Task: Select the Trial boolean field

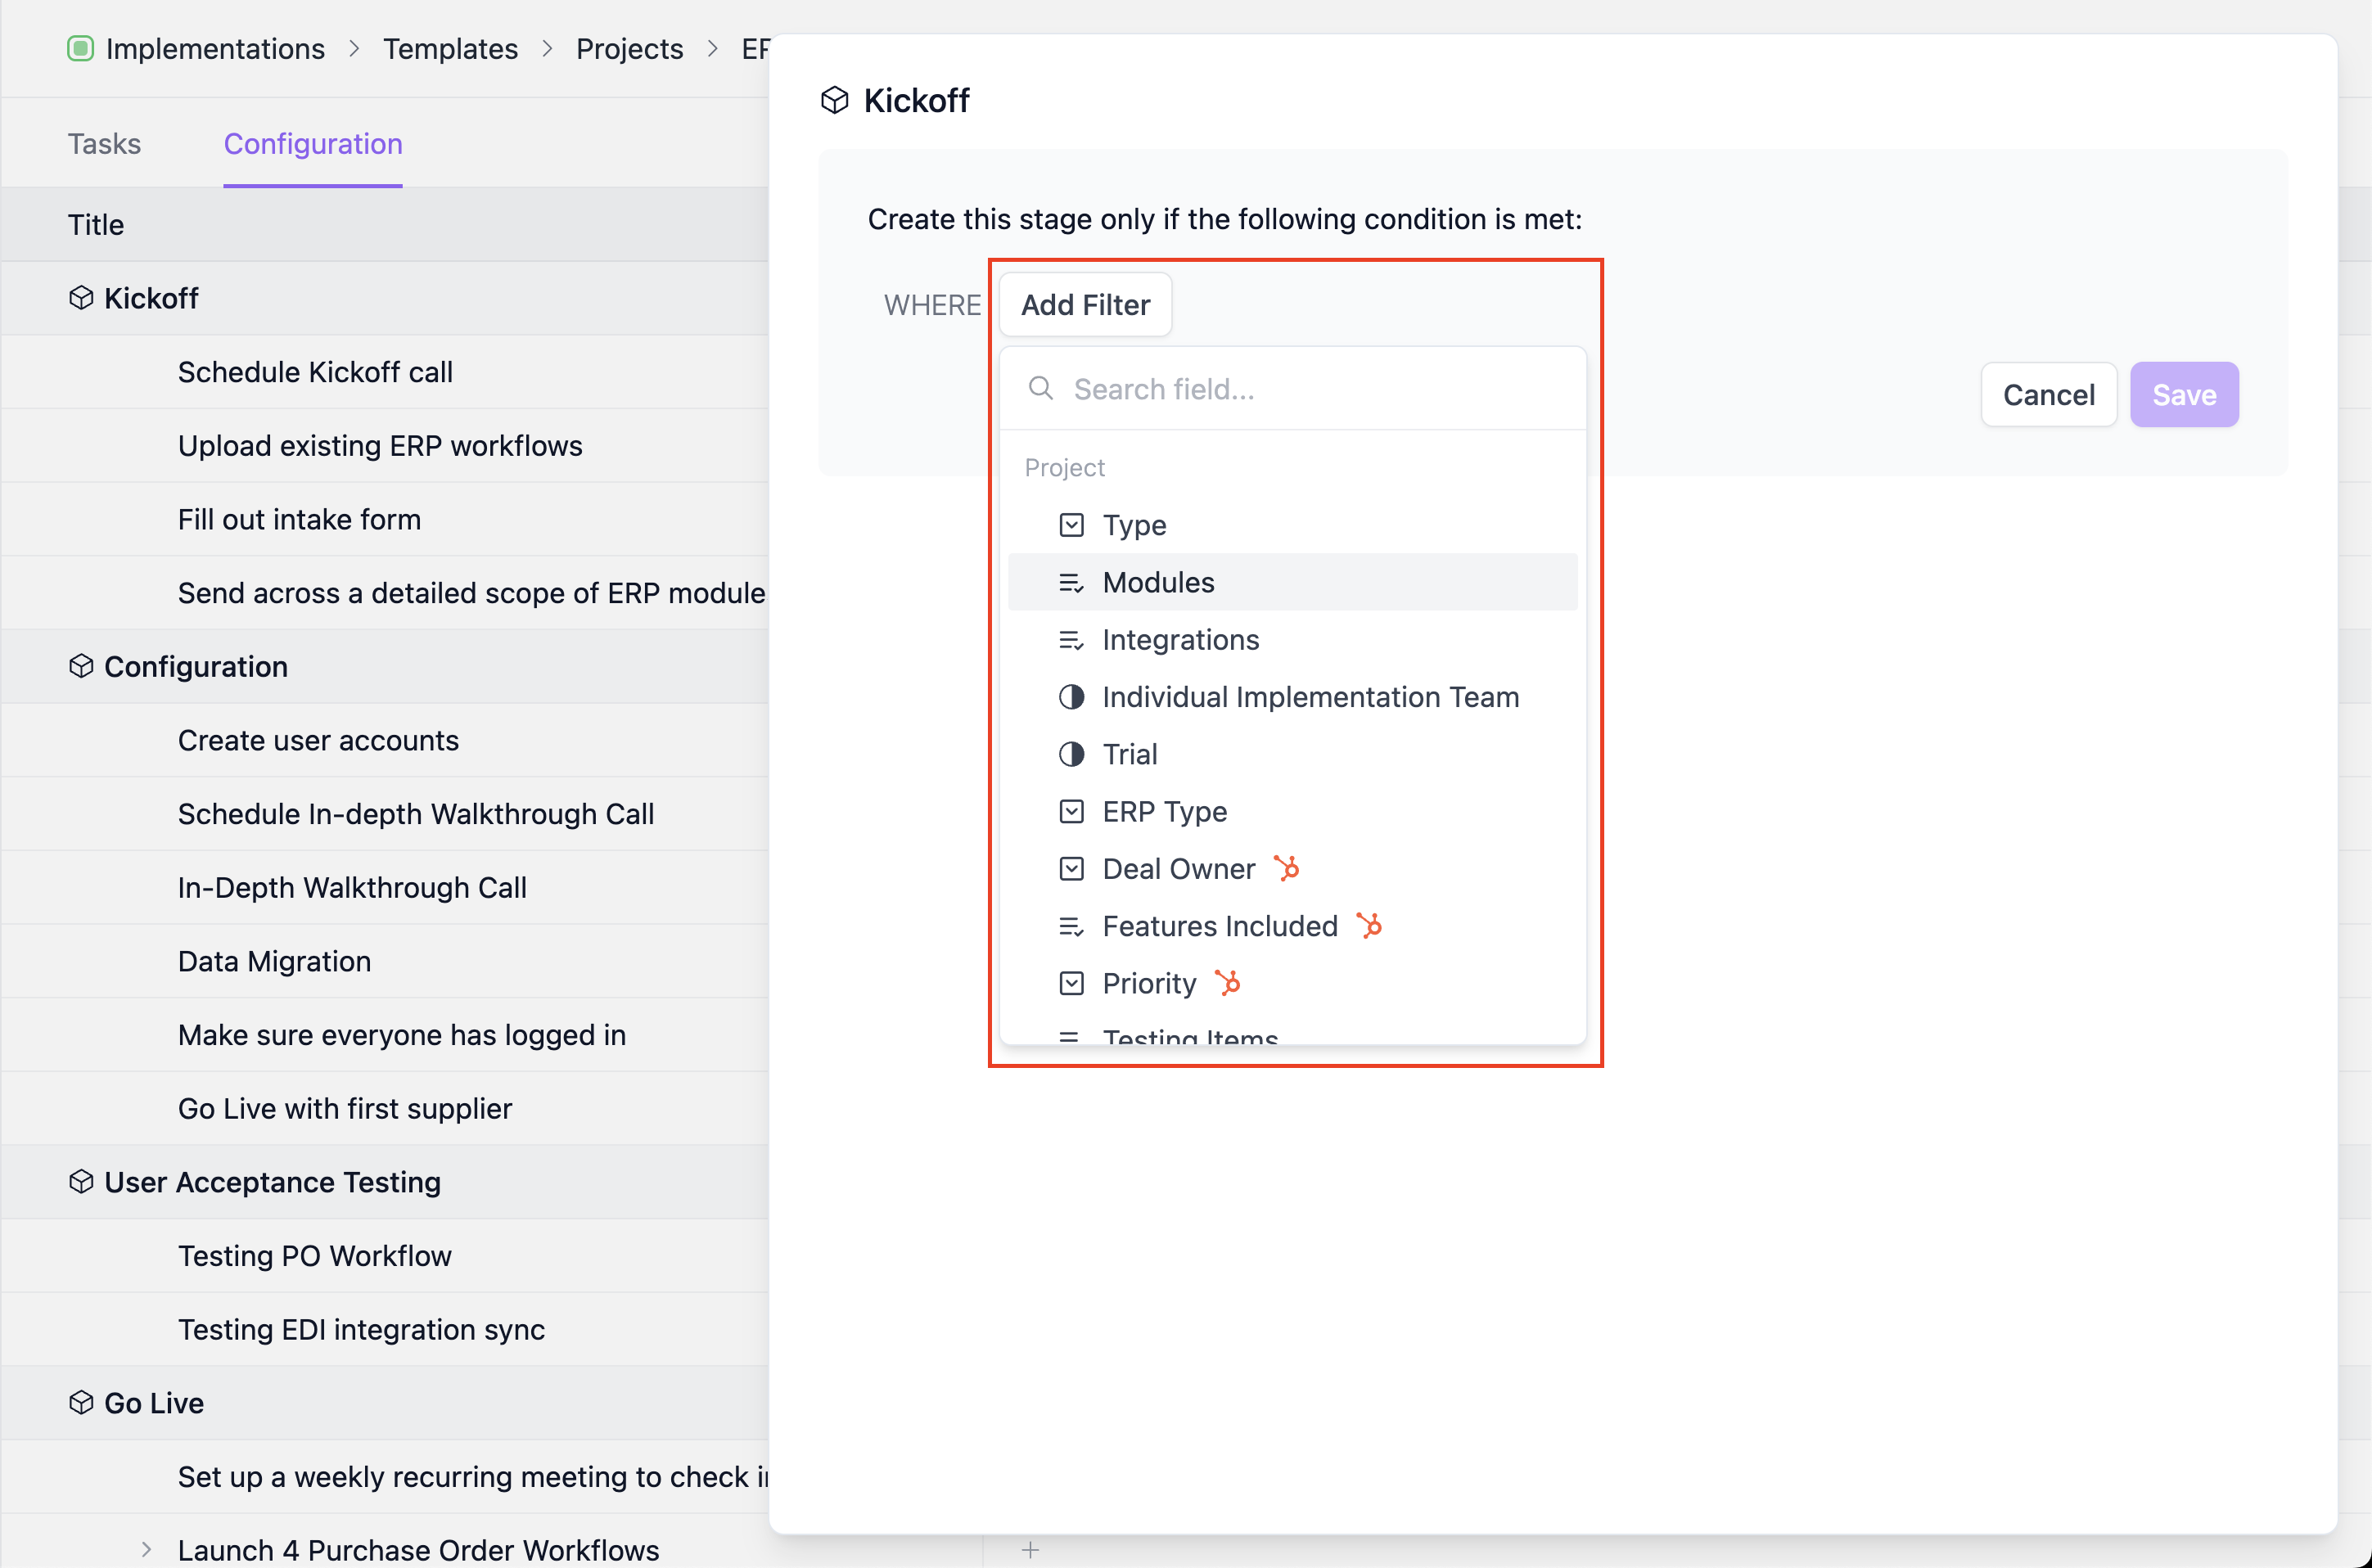Action: click(1130, 754)
